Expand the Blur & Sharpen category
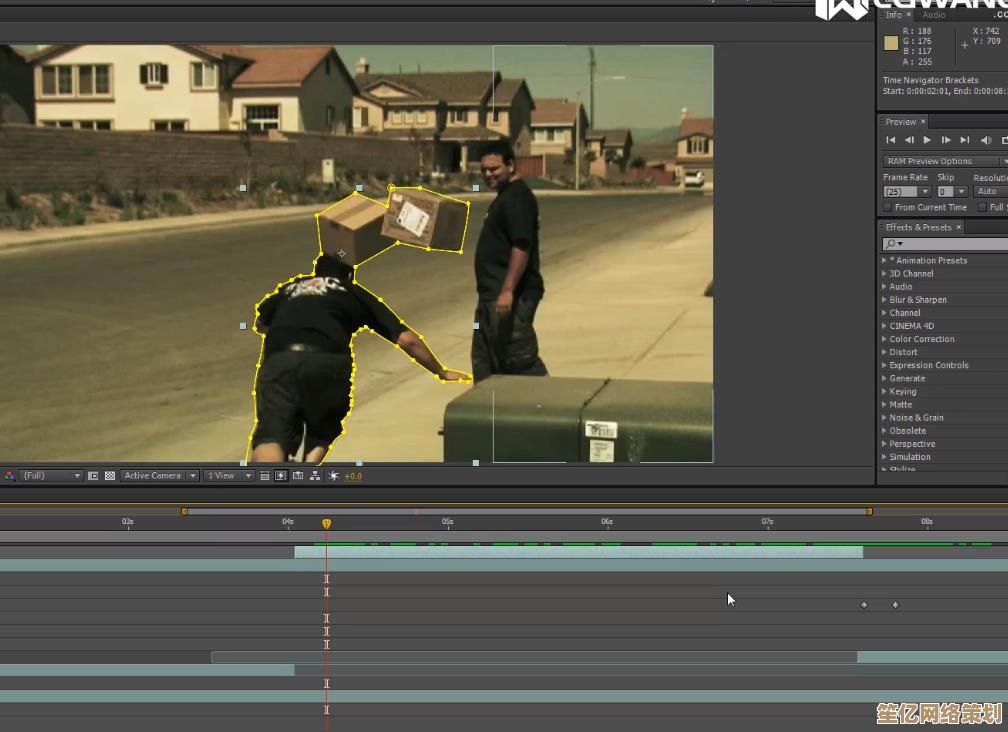The width and height of the screenshot is (1008, 732). point(885,300)
